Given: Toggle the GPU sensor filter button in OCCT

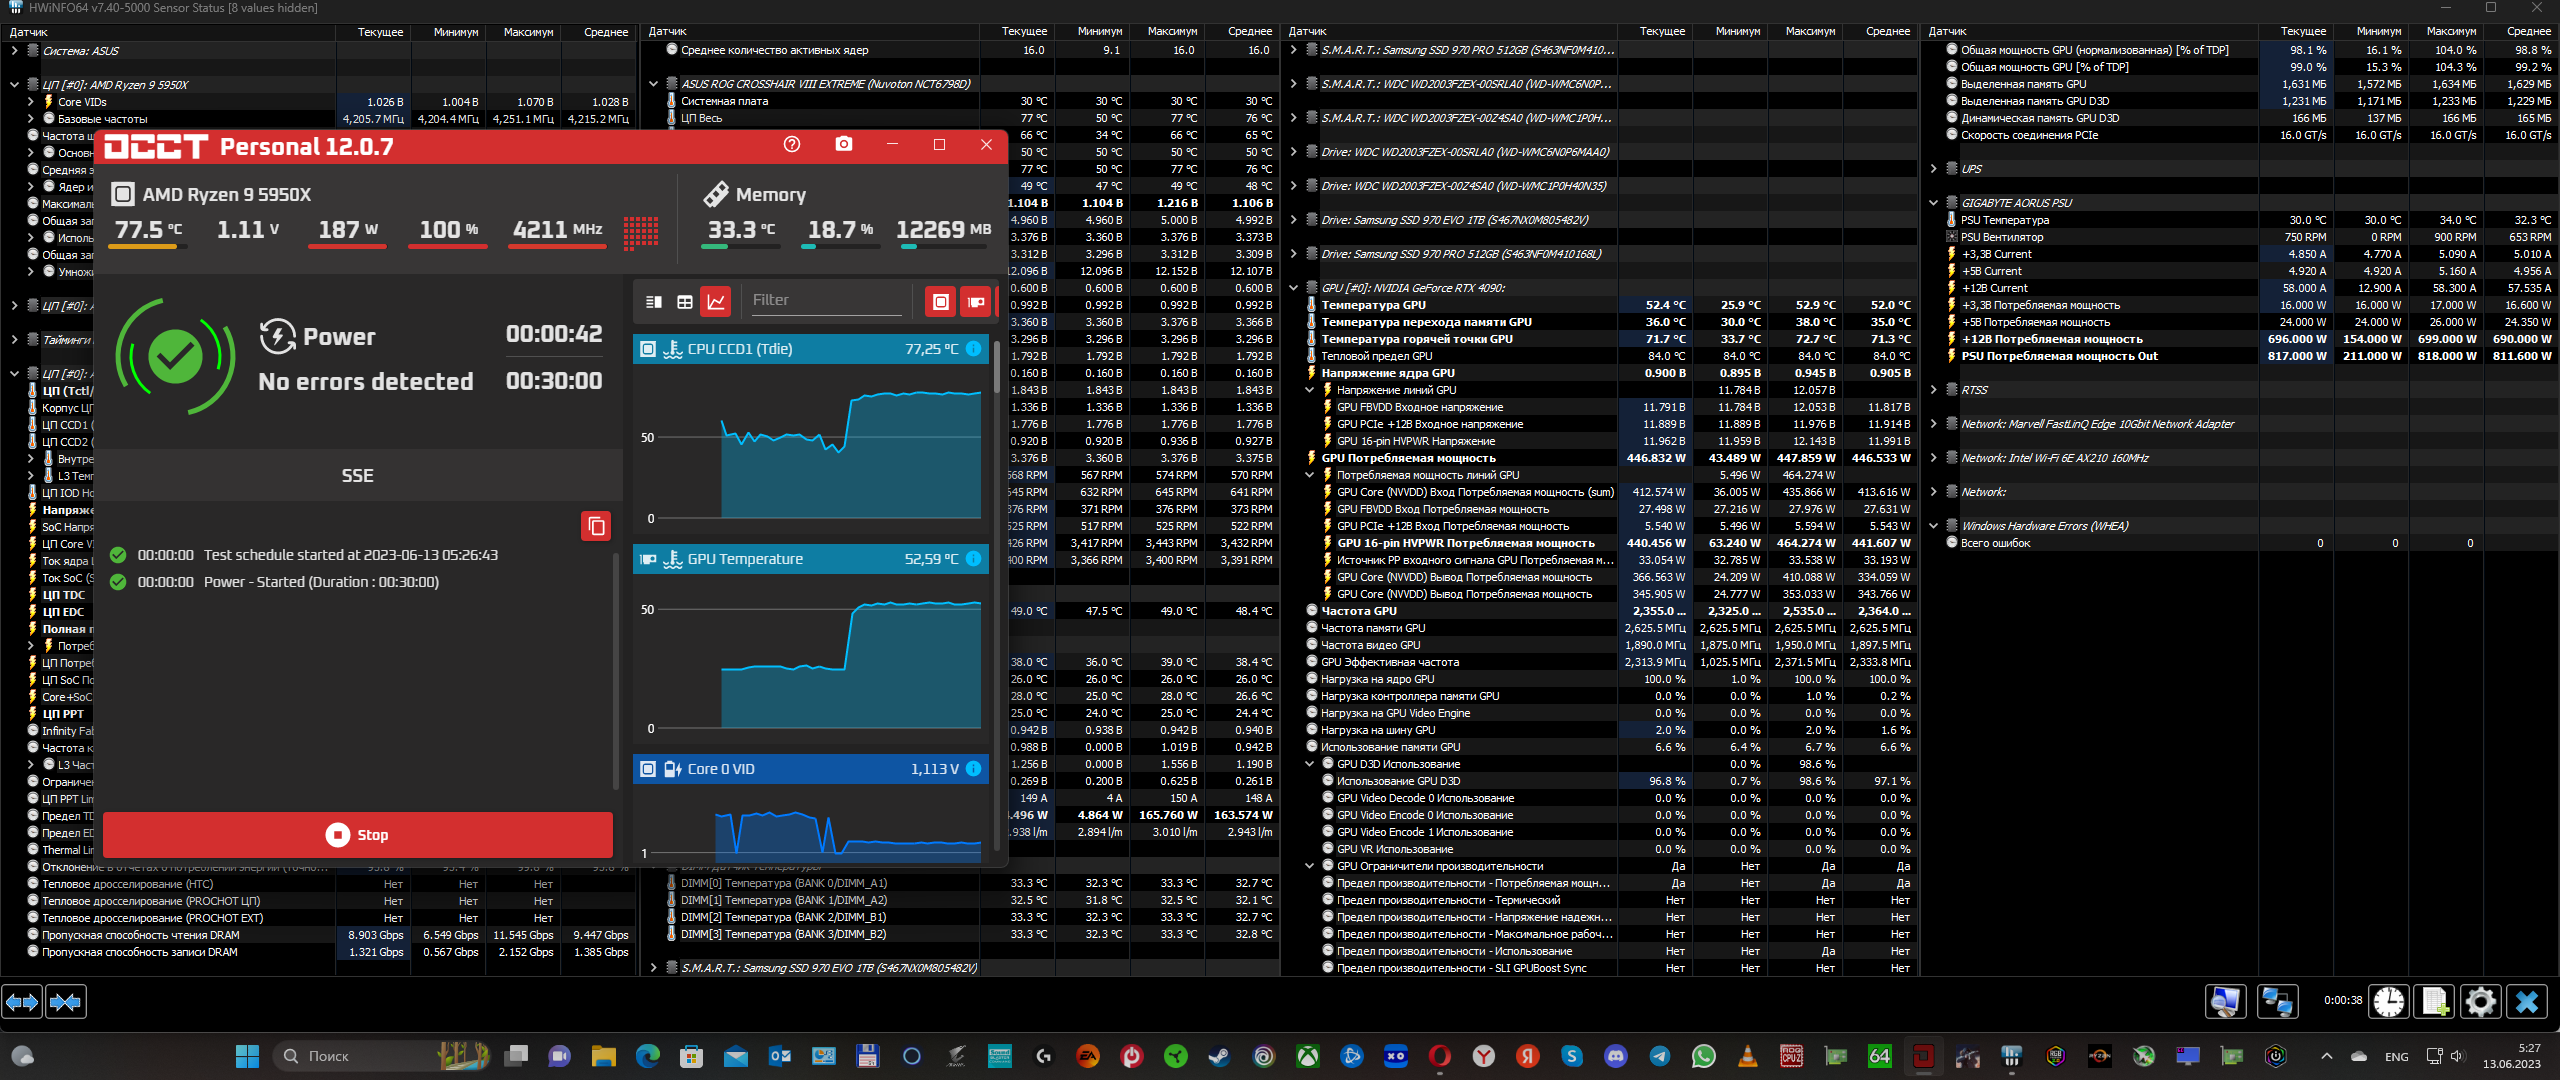Looking at the screenshot, I should pos(975,301).
